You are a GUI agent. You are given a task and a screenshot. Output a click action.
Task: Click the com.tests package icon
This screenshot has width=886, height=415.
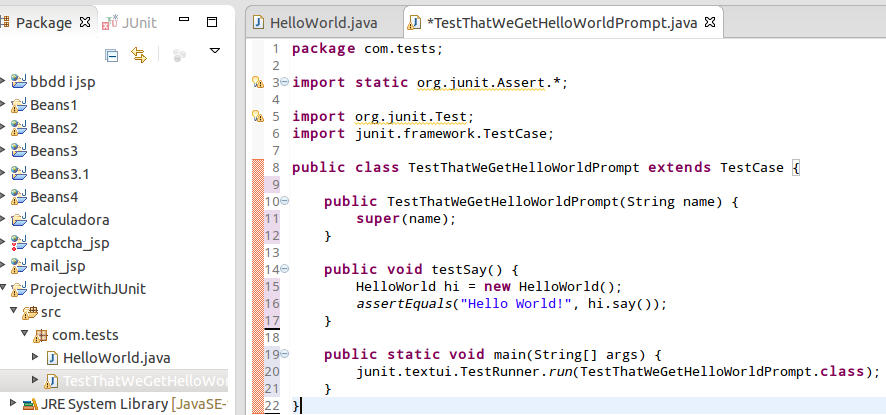tap(42, 335)
